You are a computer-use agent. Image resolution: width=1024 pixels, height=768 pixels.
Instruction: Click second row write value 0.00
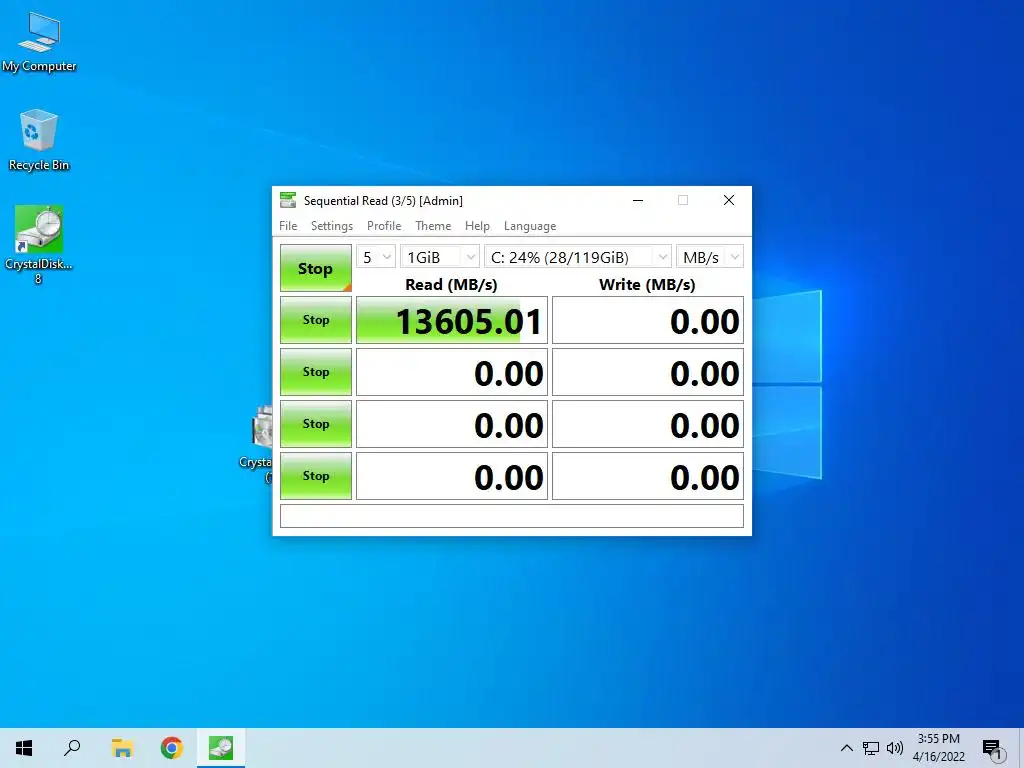coord(648,372)
